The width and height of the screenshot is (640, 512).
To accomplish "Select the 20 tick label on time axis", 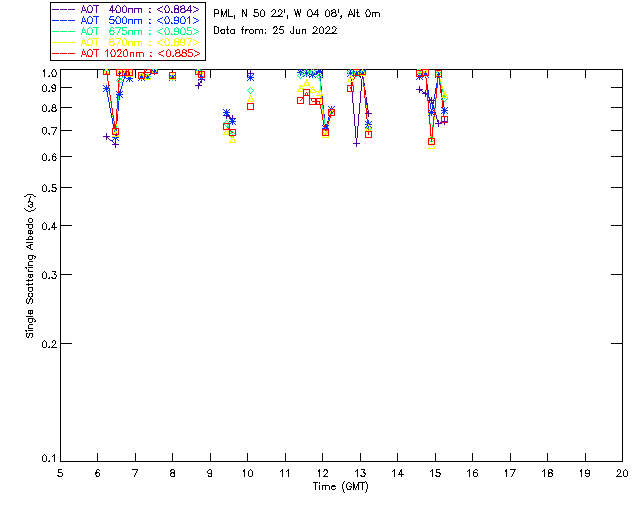I will (622, 472).
